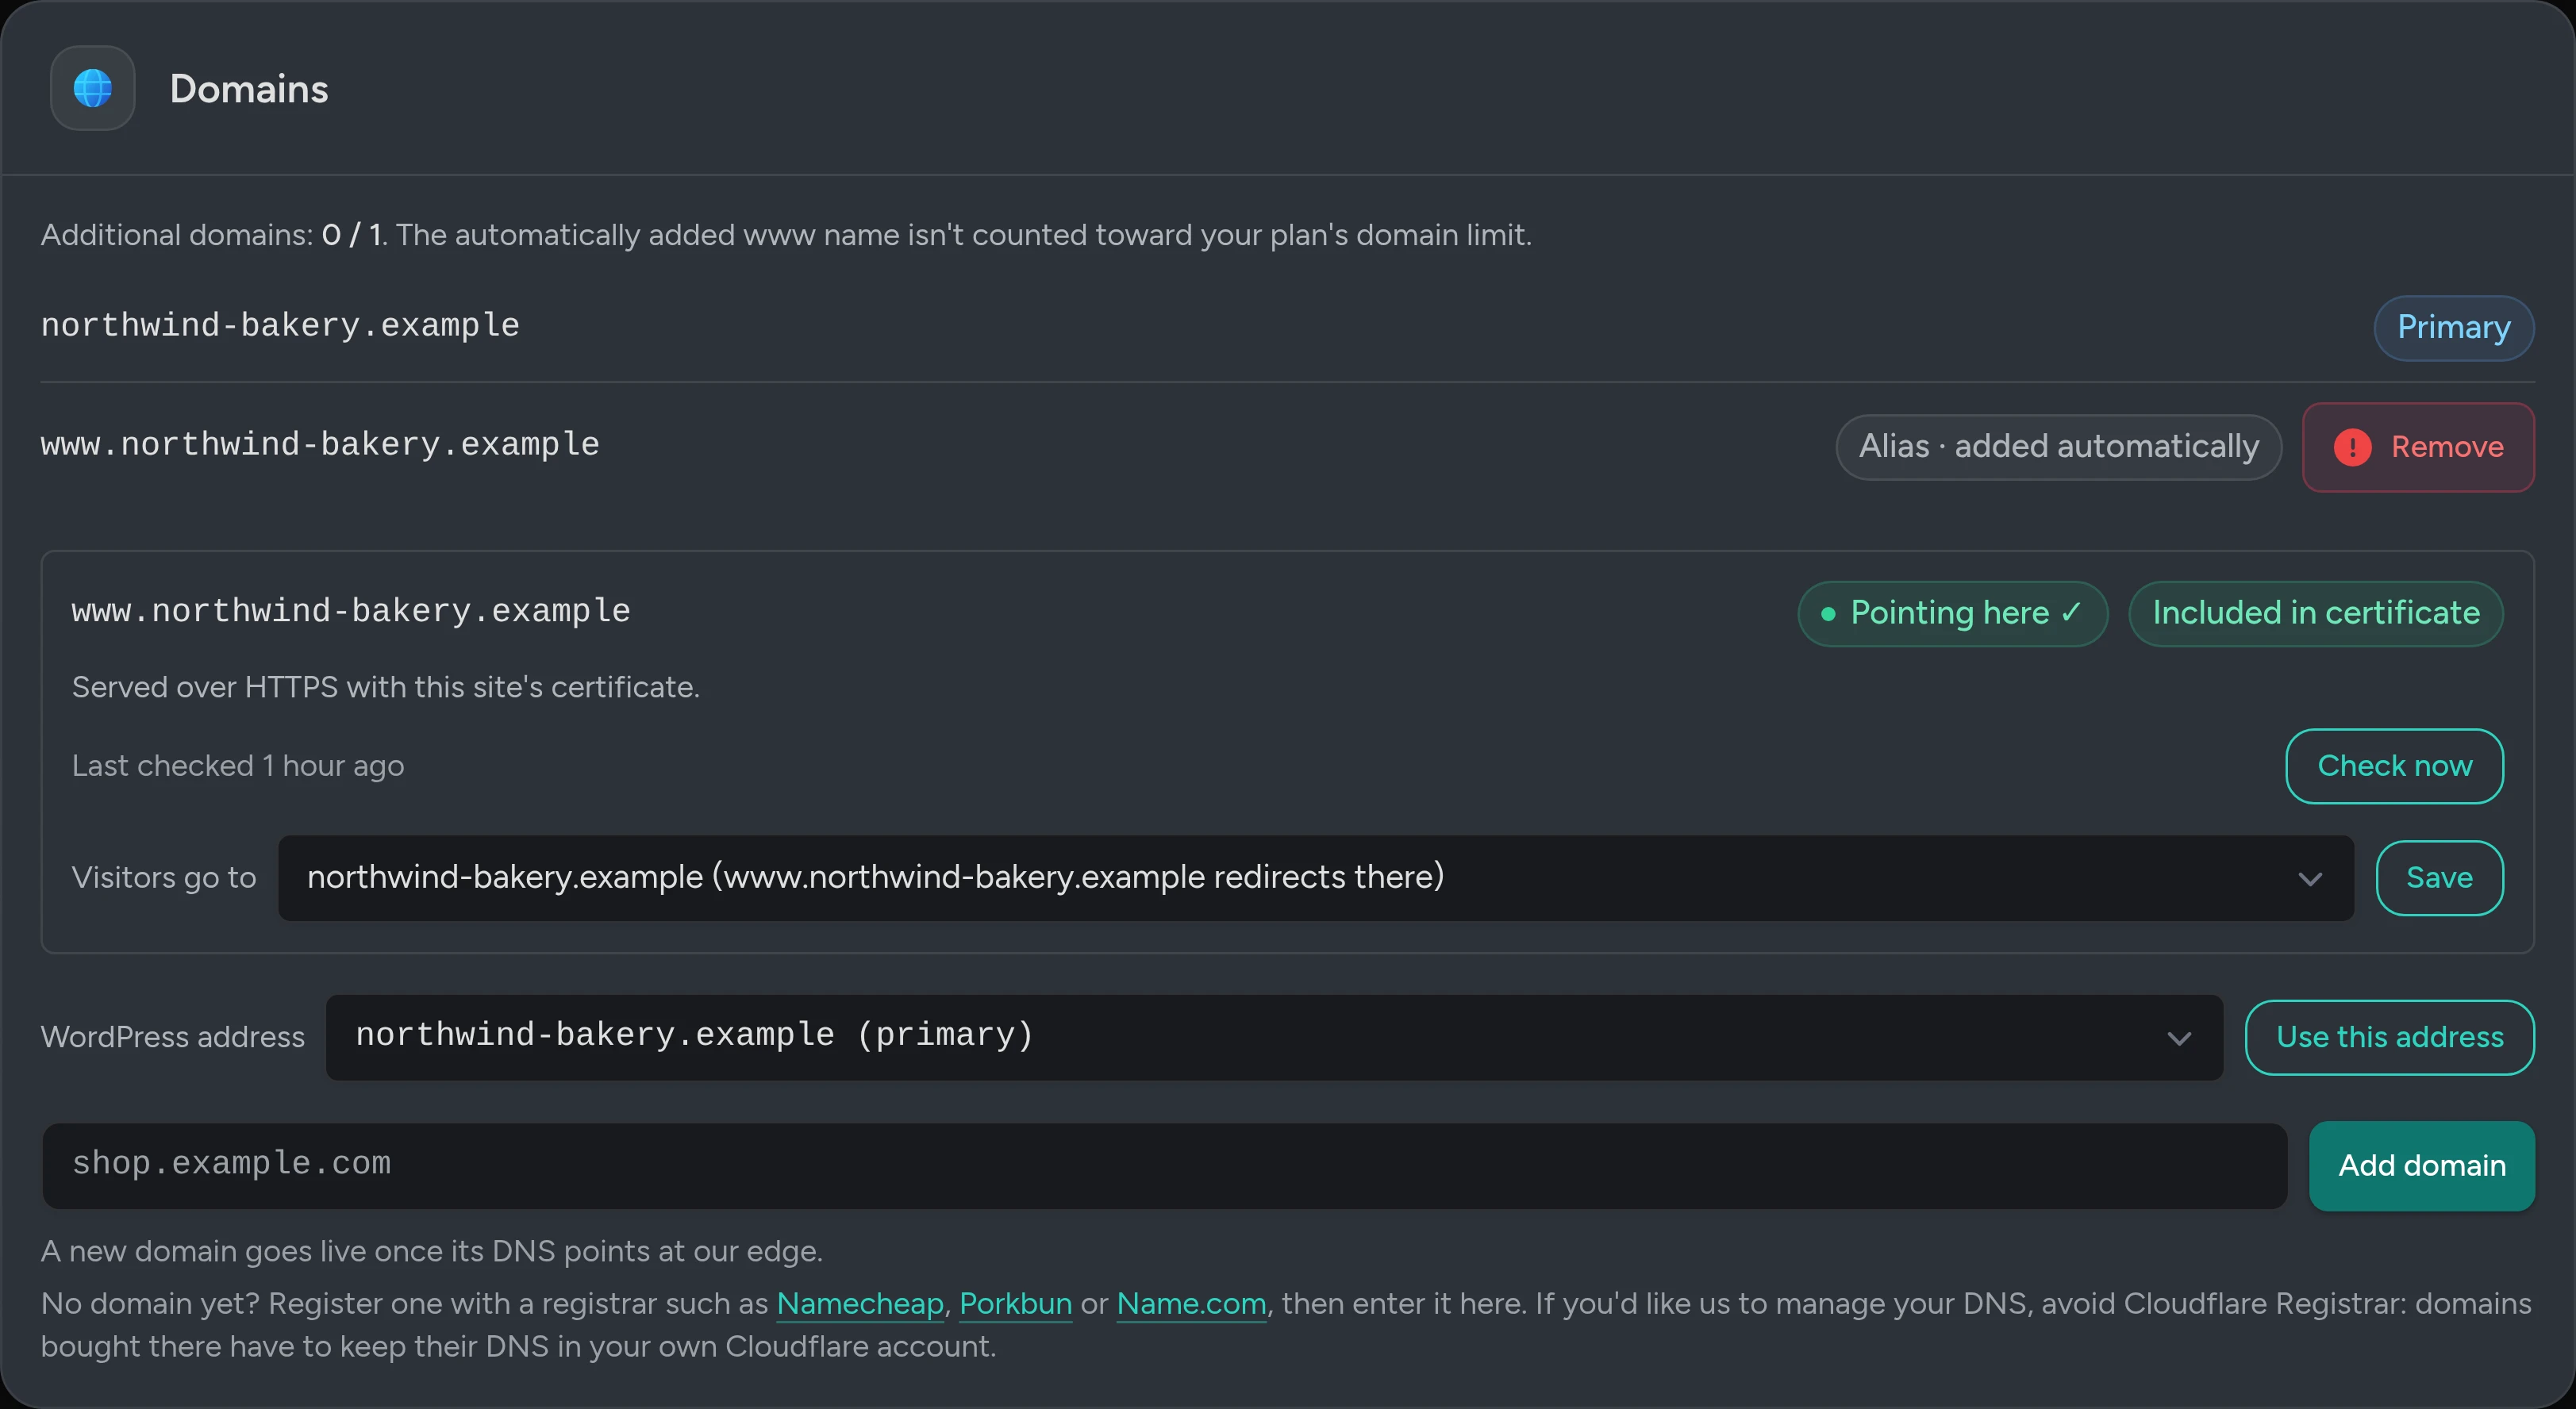Click the northwind-bakery.example primary domain row text
Screen dimensions: 2576x1409
[280, 325]
